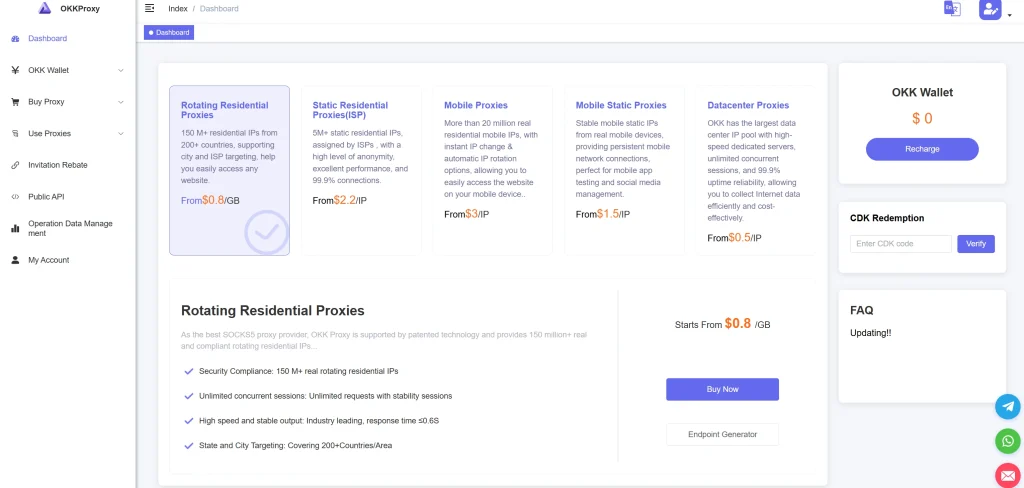Expand the Use Proxies submenu
The width and height of the screenshot is (1024, 488).
[67, 133]
